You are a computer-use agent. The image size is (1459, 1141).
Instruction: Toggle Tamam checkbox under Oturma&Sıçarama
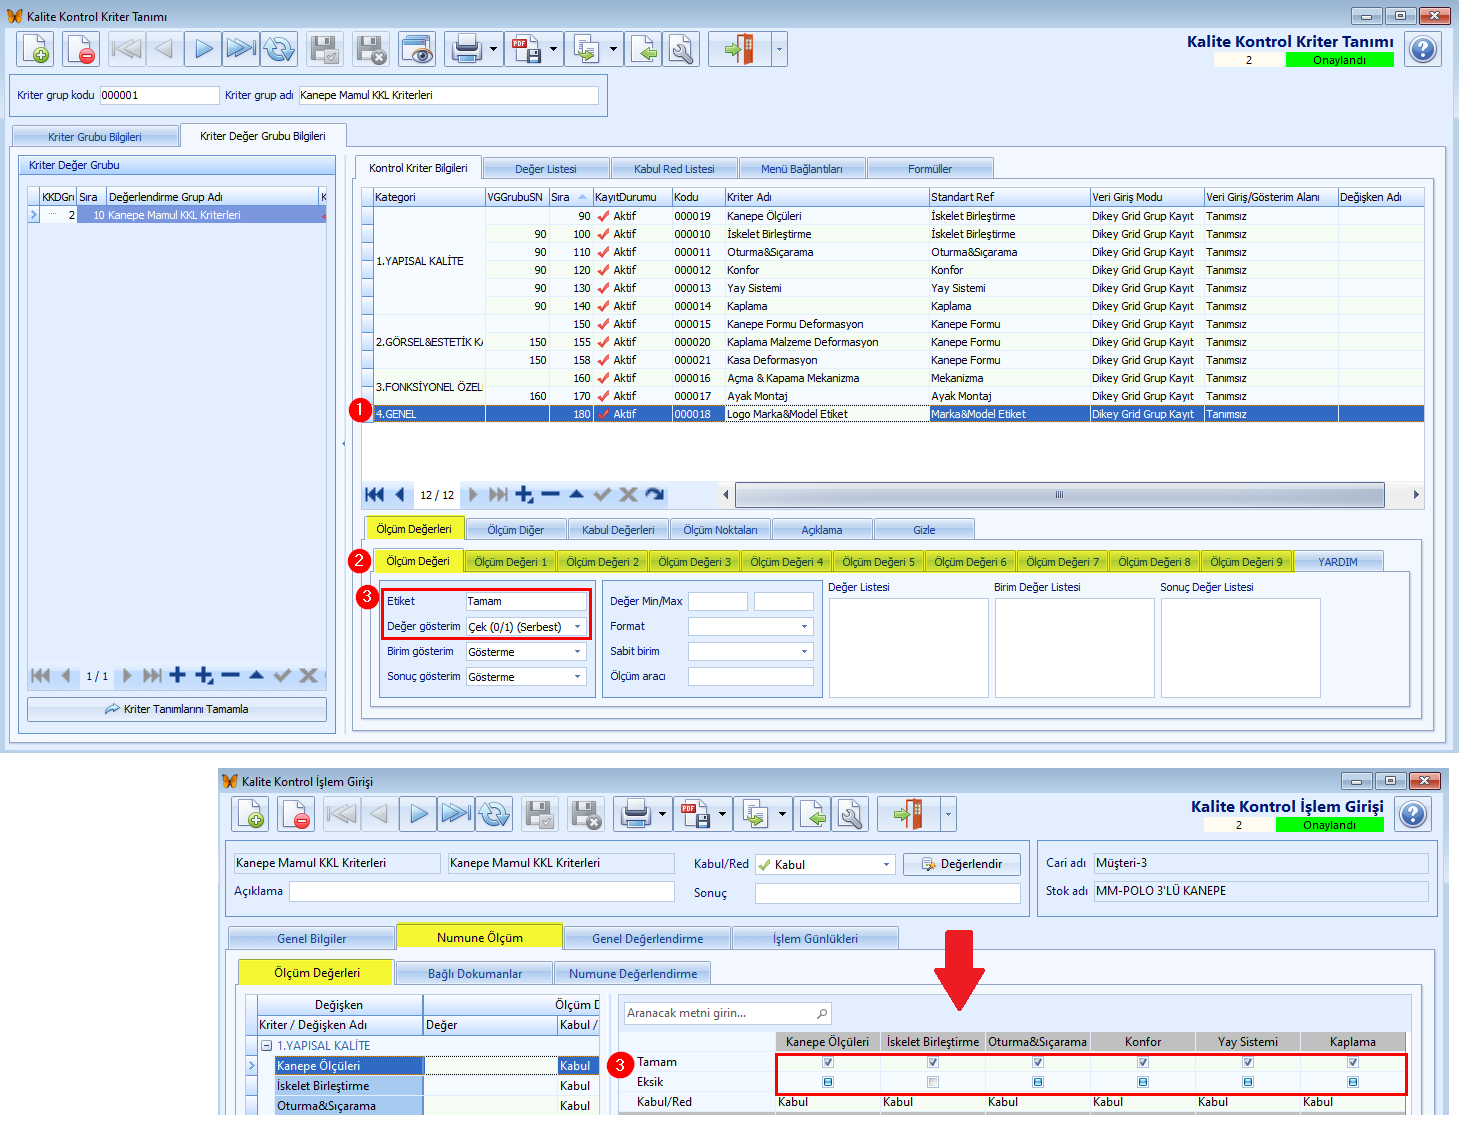[1038, 1062]
